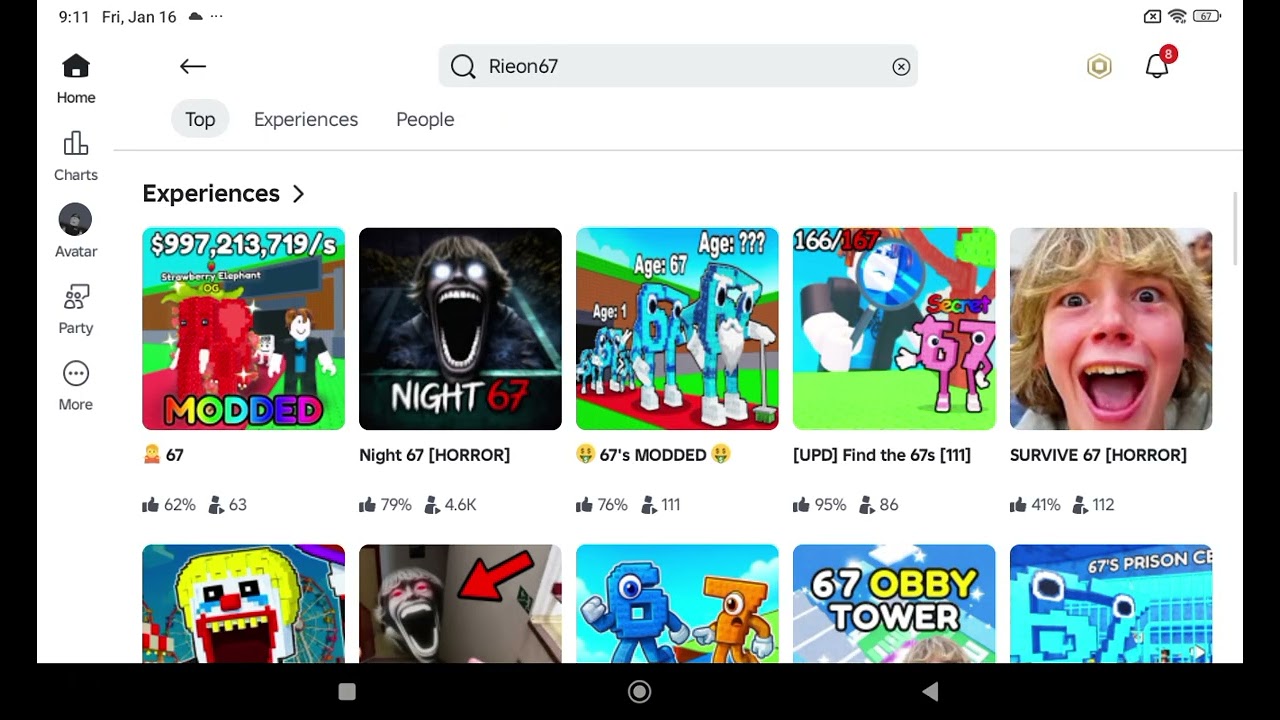The width and height of the screenshot is (1280, 720).
Task: Click the 76% like rating
Action: click(x=603, y=505)
